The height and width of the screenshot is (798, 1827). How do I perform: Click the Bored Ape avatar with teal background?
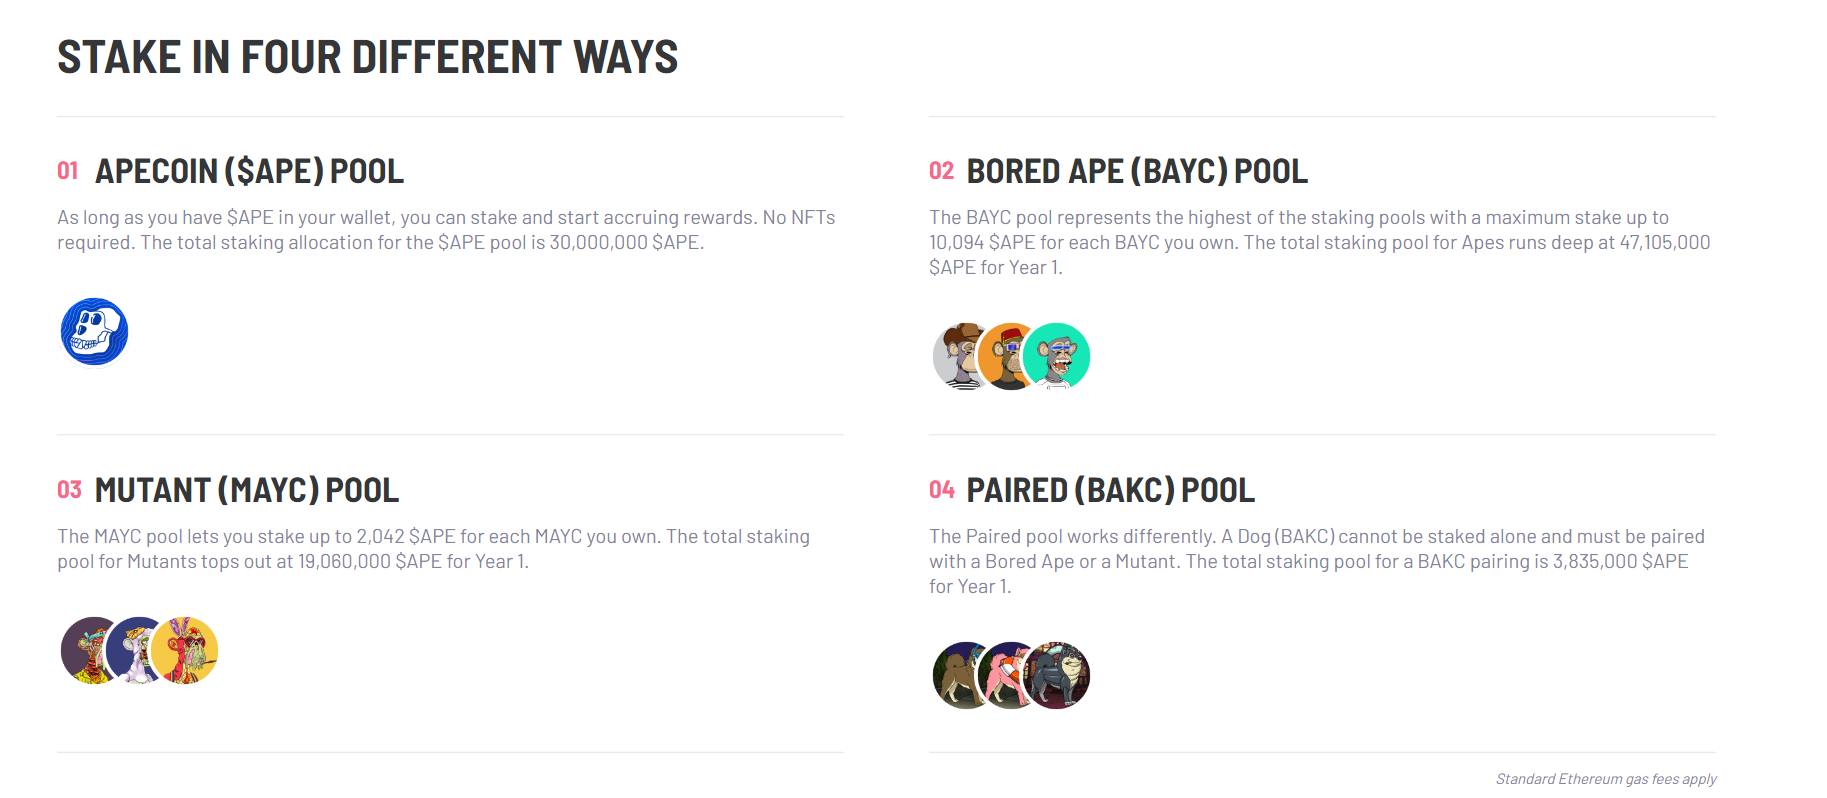pos(1059,356)
